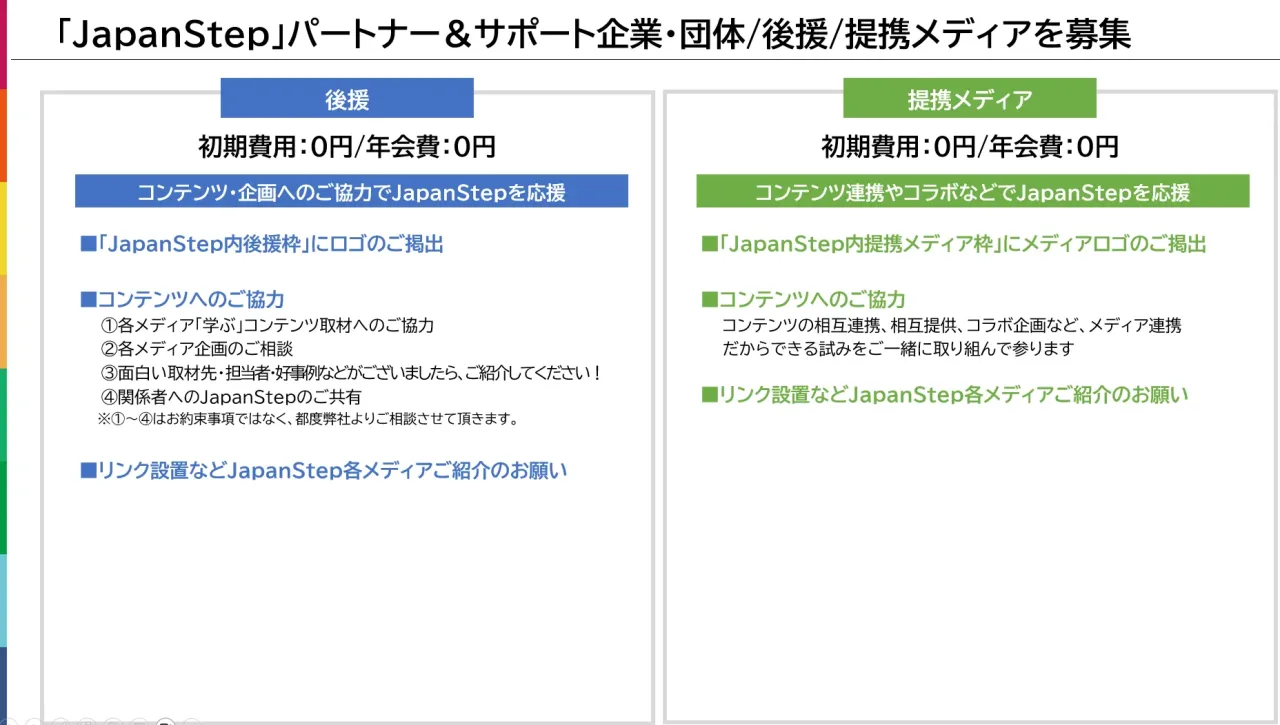The height and width of the screenshot is (725, 1280).
Task: Click the green 提携メディア header label
Action: point(970,99)
